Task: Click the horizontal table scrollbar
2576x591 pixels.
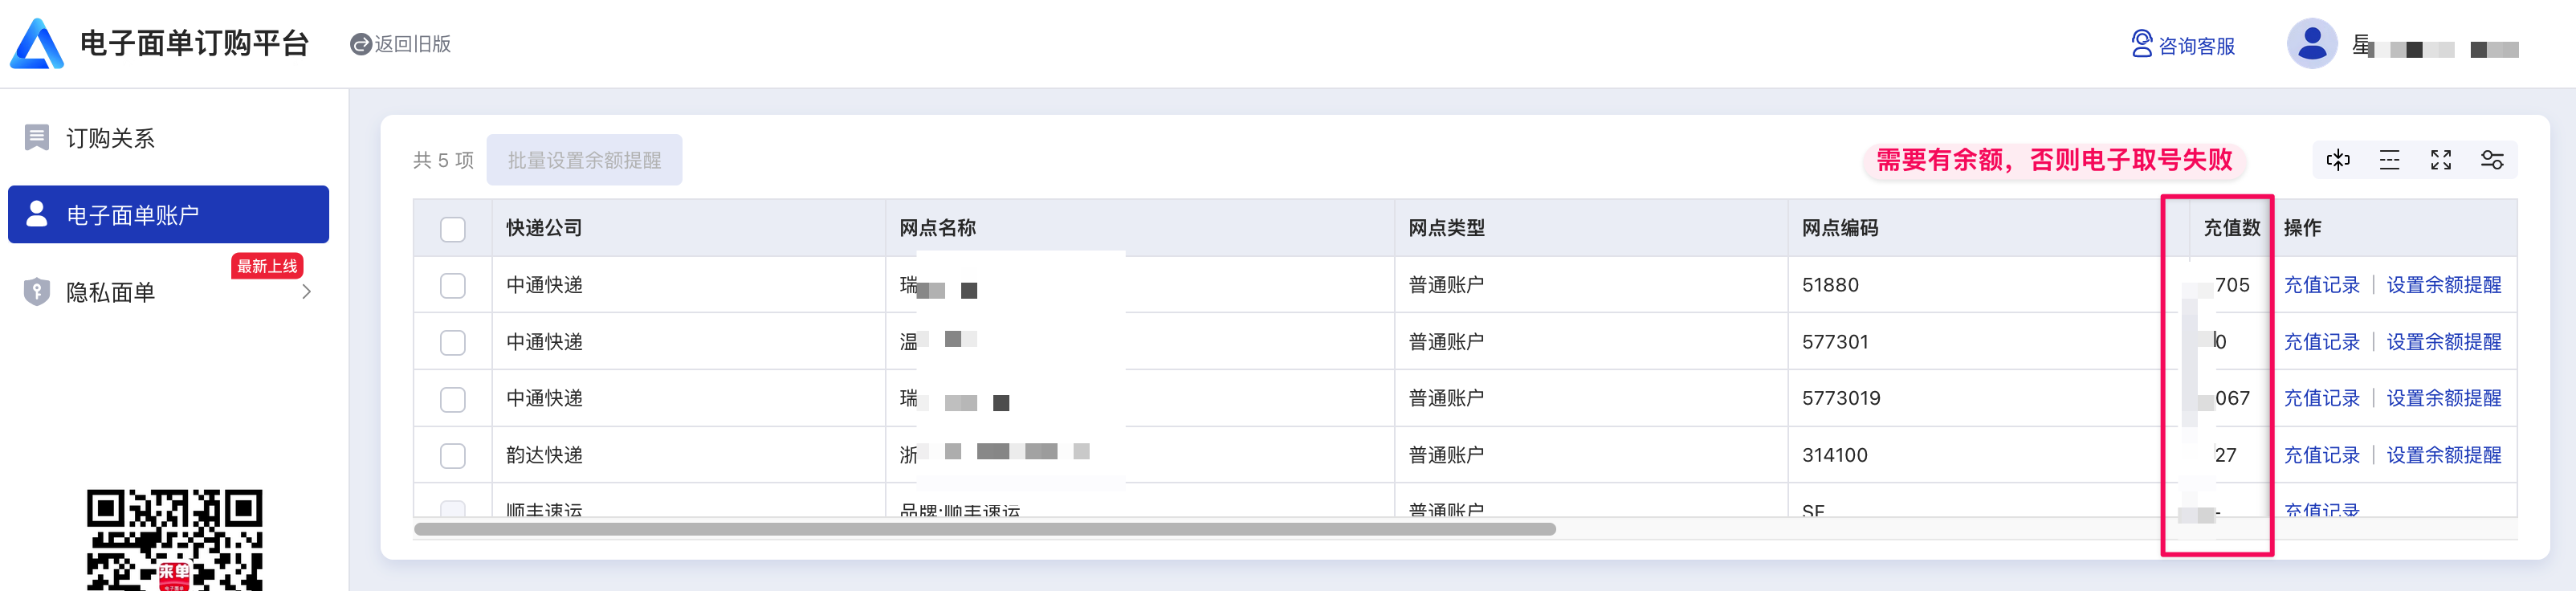Action: 984,529
